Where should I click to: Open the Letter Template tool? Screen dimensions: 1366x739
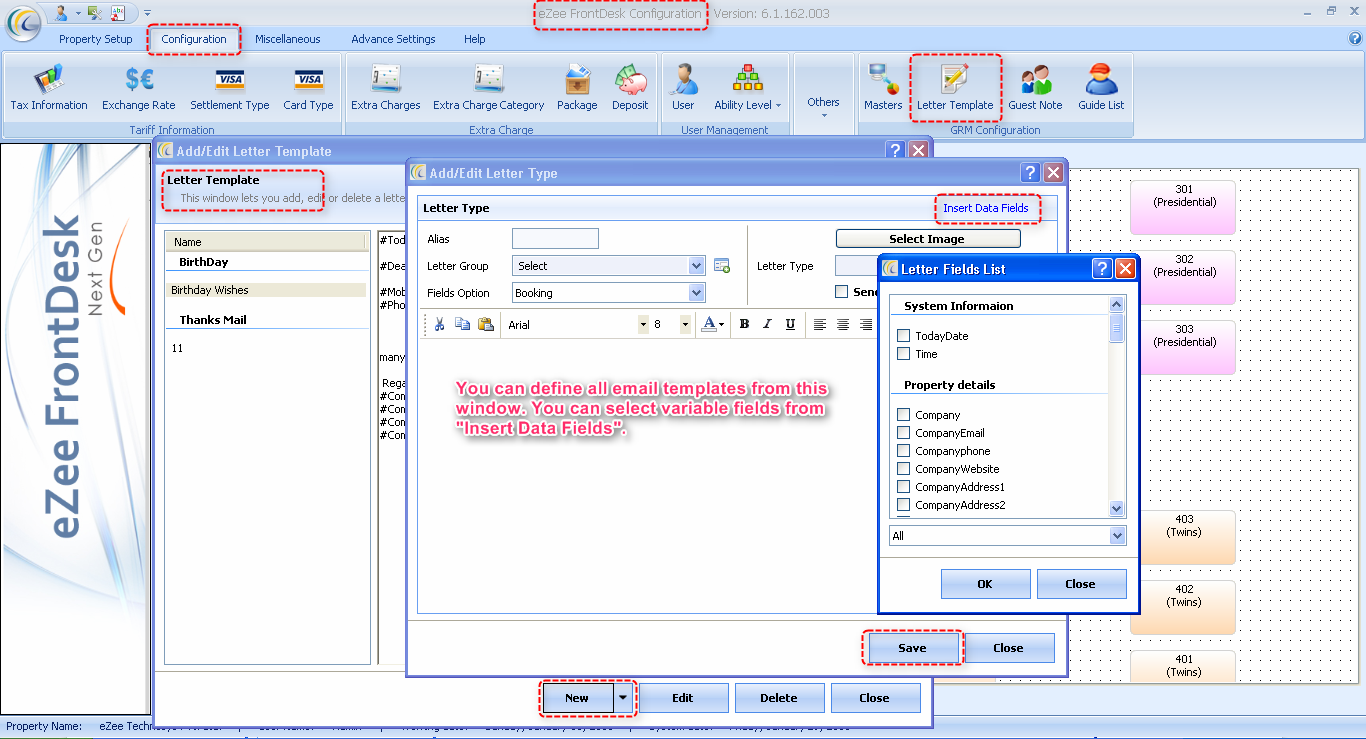[x=955, y=87]
